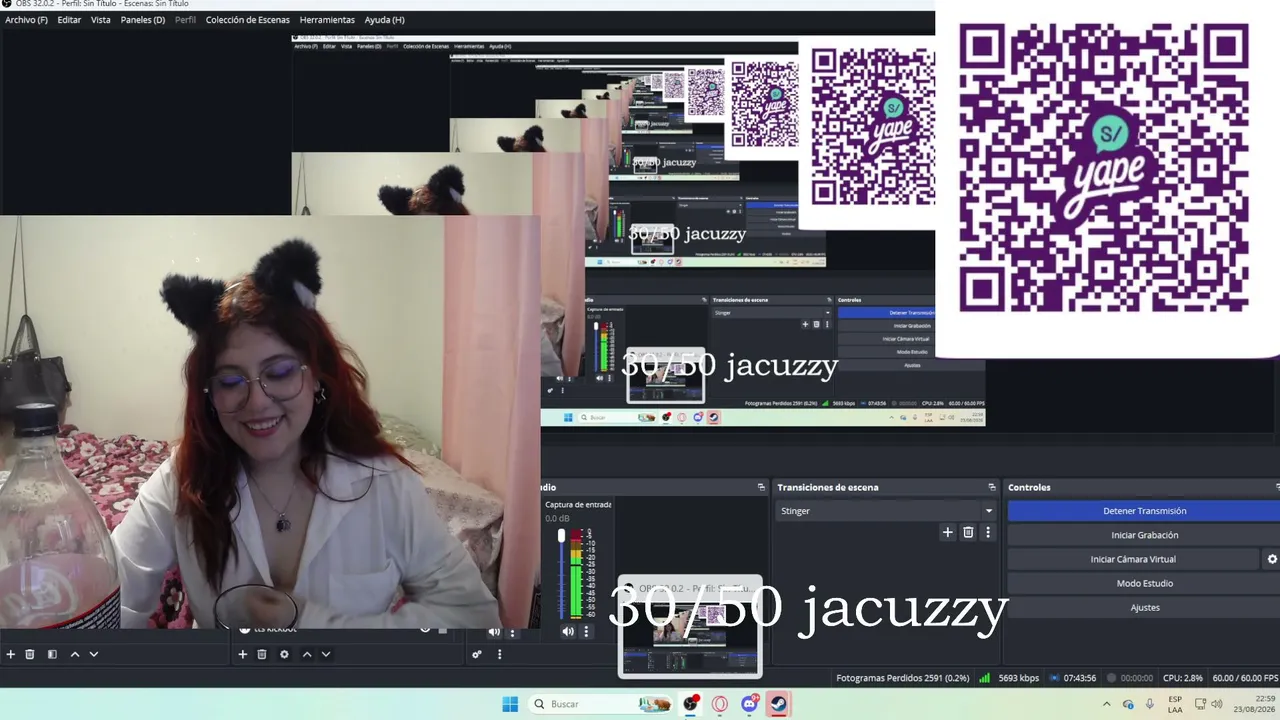Mute the Captura de entrada audio
The image size is (1280, 720).
click(x=568, y=632)
